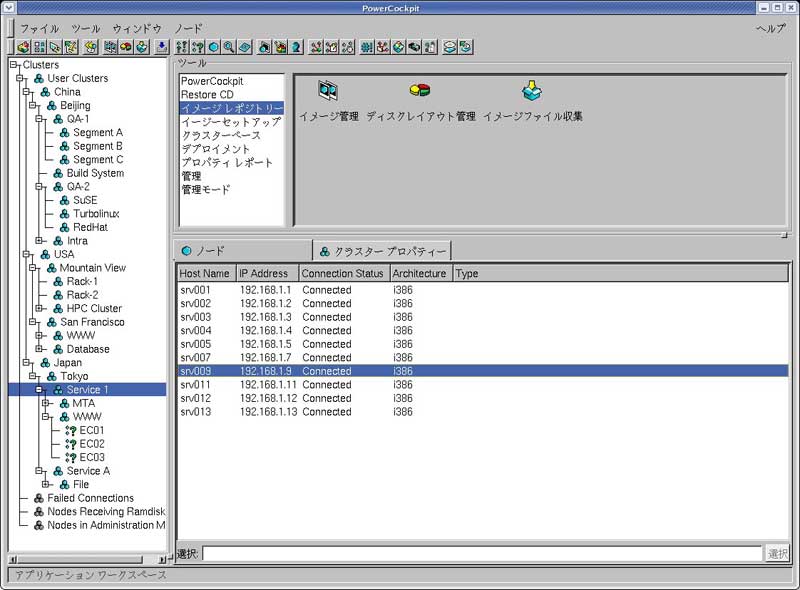Click the colorful cube icon in toolbar

click(23, 47)
